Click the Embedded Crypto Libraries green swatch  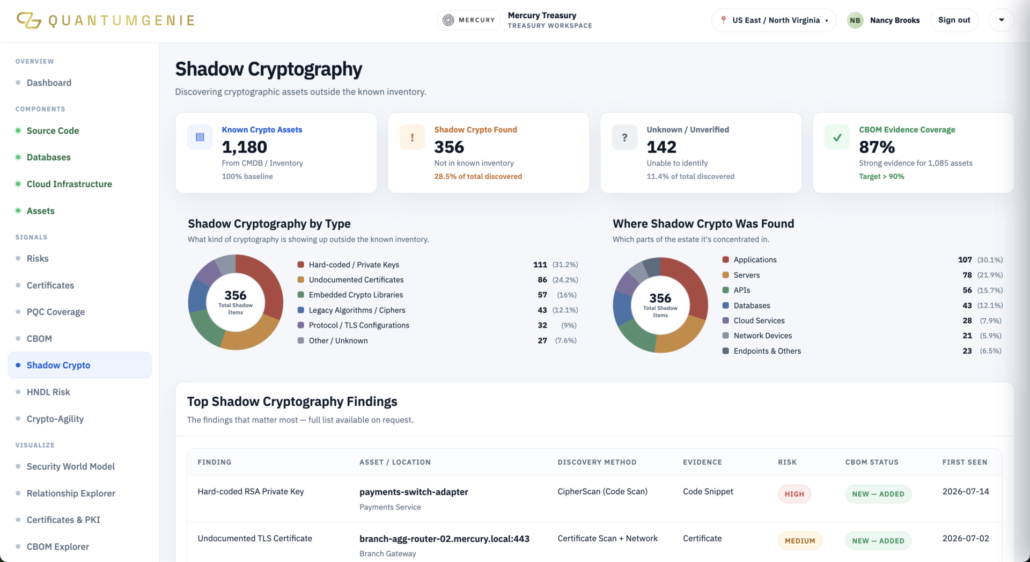point(301,295)
